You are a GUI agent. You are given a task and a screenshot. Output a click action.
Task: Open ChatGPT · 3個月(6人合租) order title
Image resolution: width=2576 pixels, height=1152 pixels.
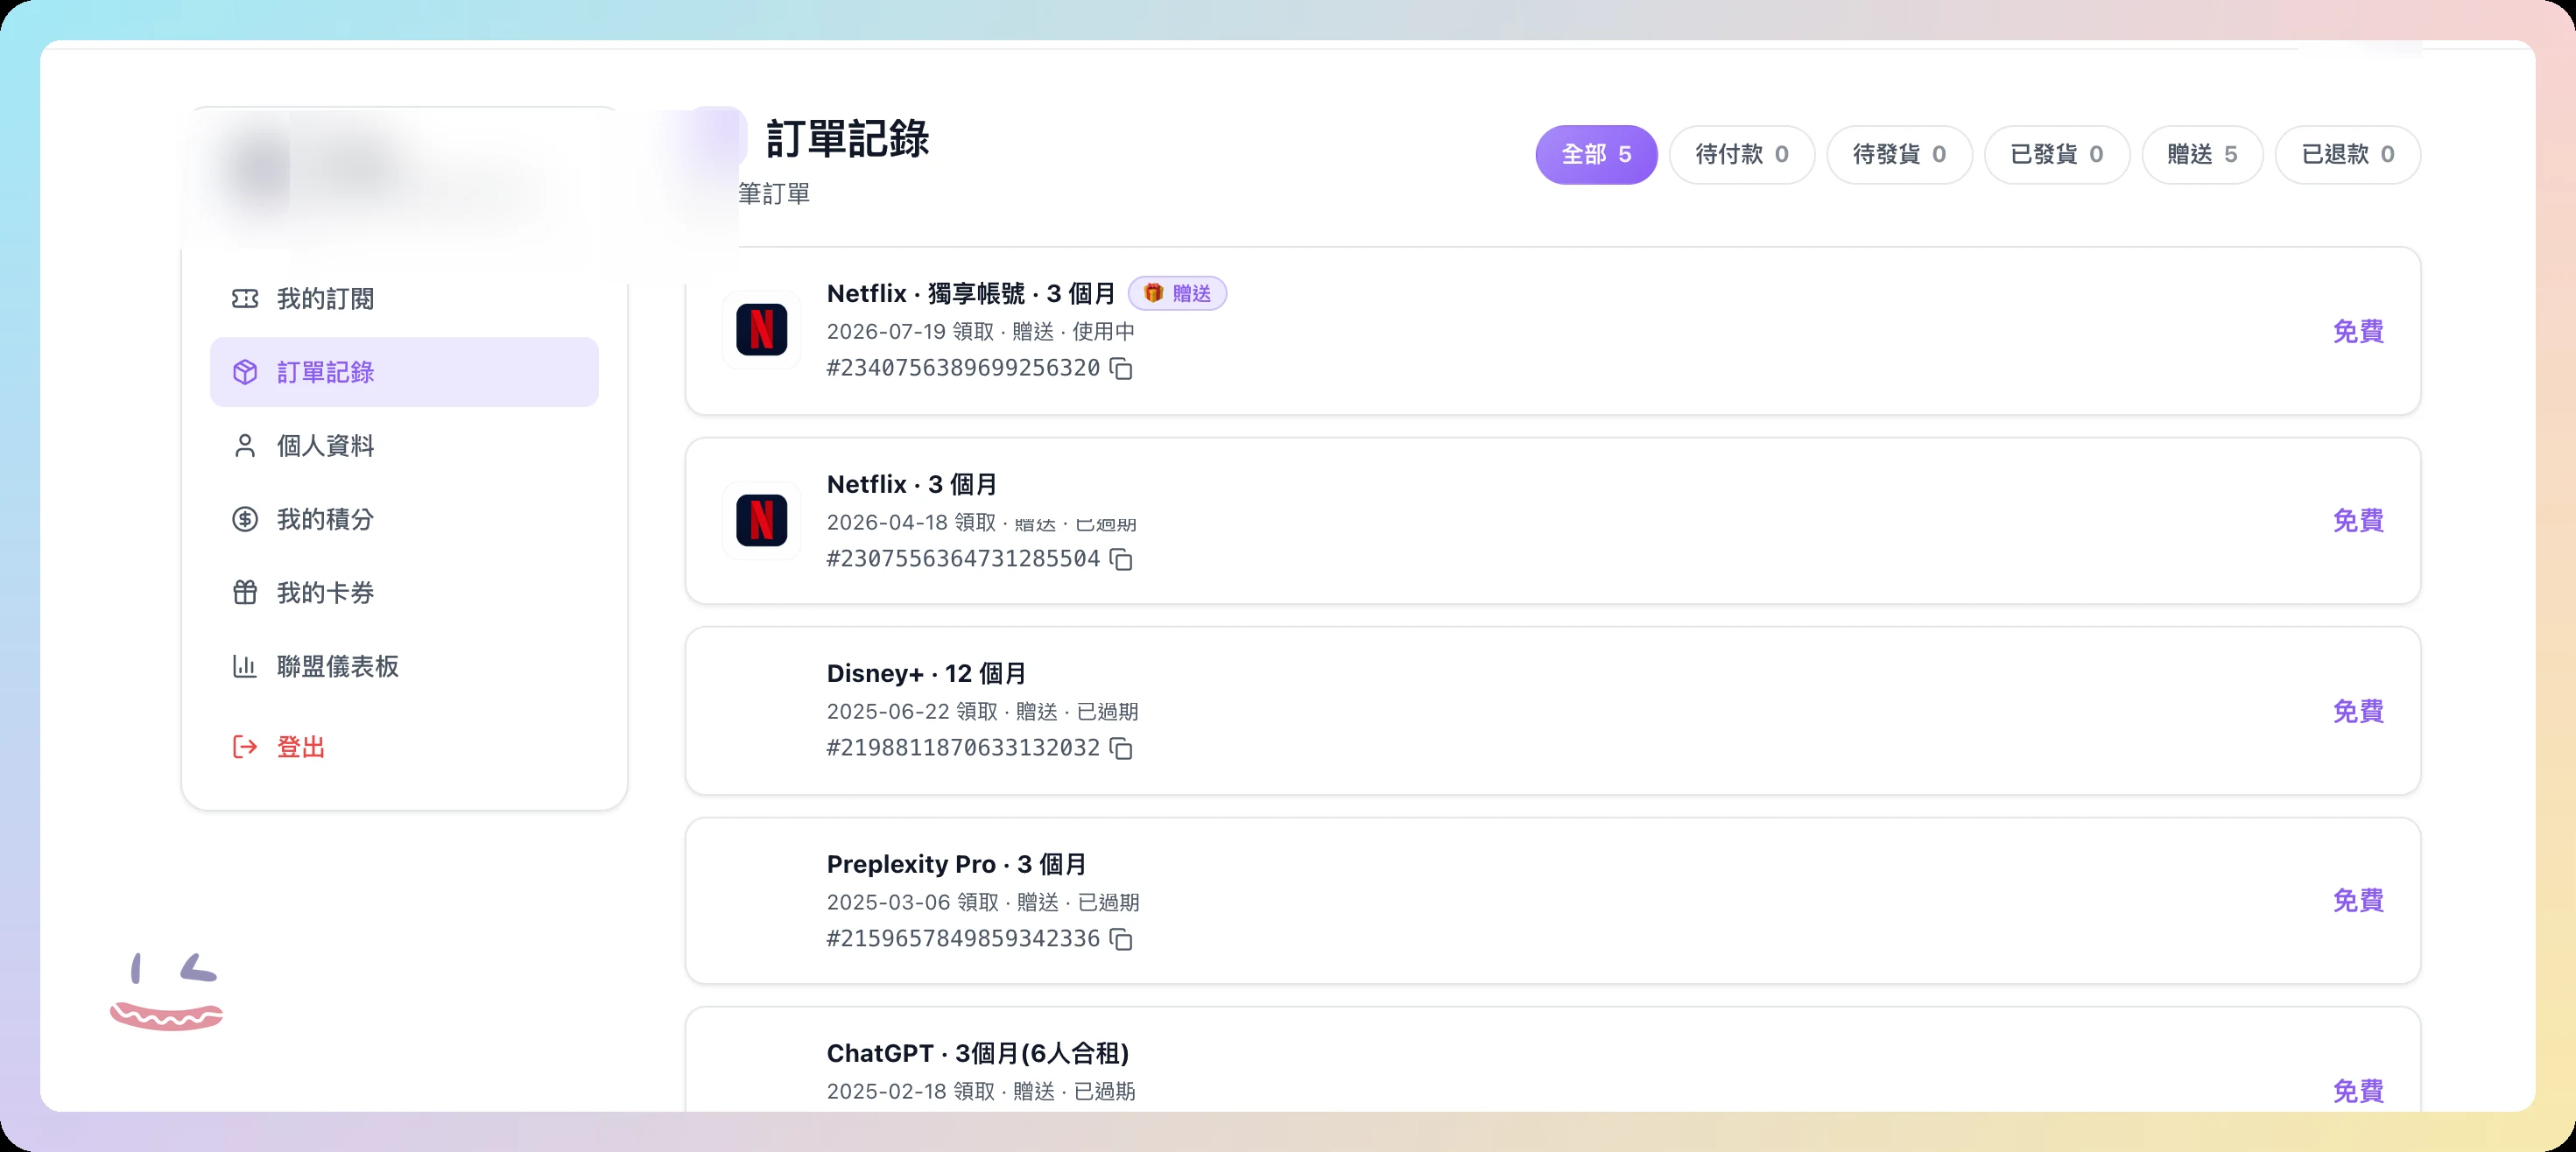(977, 1054)
